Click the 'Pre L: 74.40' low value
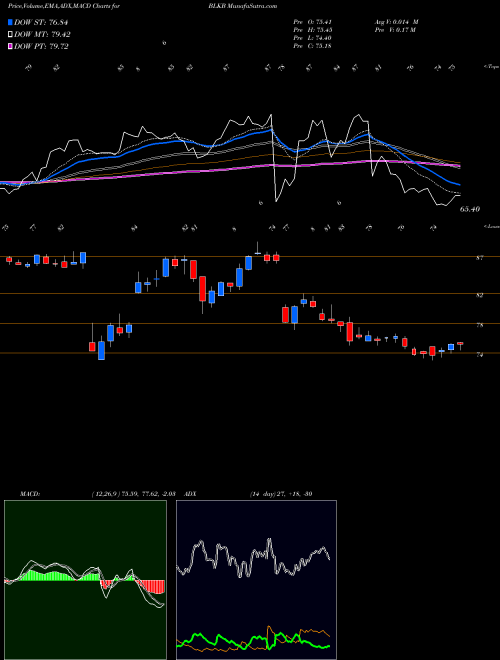 point(313,38)
